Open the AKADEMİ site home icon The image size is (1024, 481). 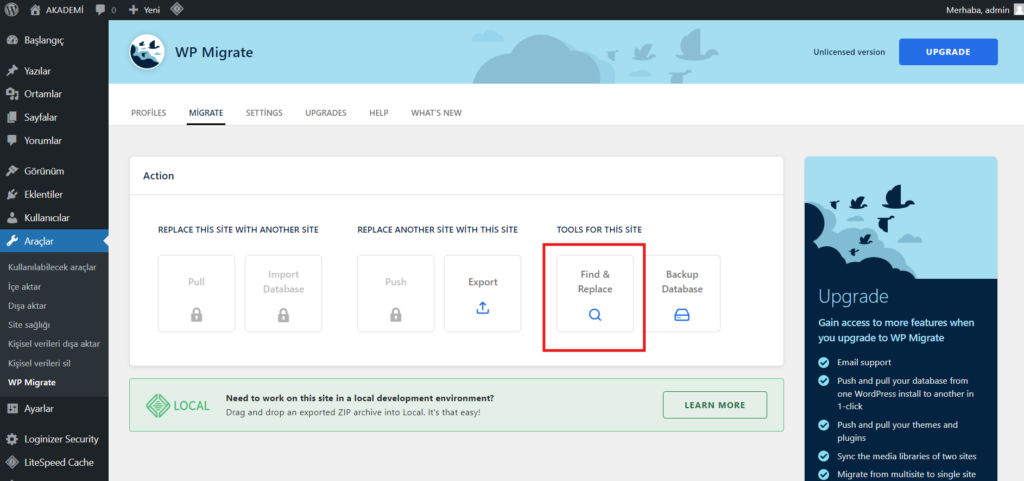click(35, 10)
